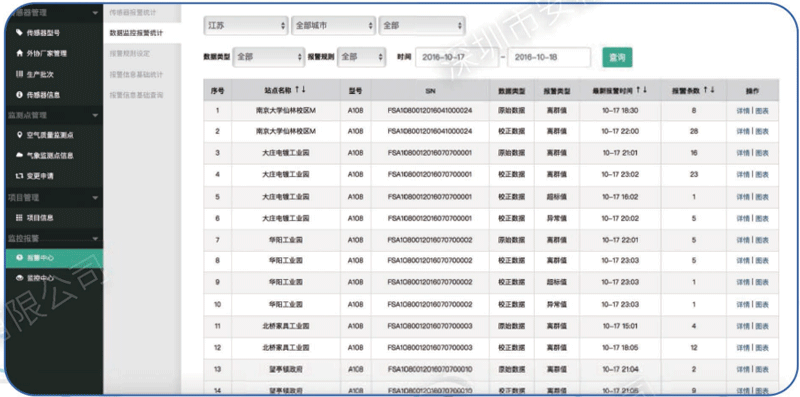The image size is (800, 397).
Task: Open 详情 for row 6
Action: tap(743, 218)
